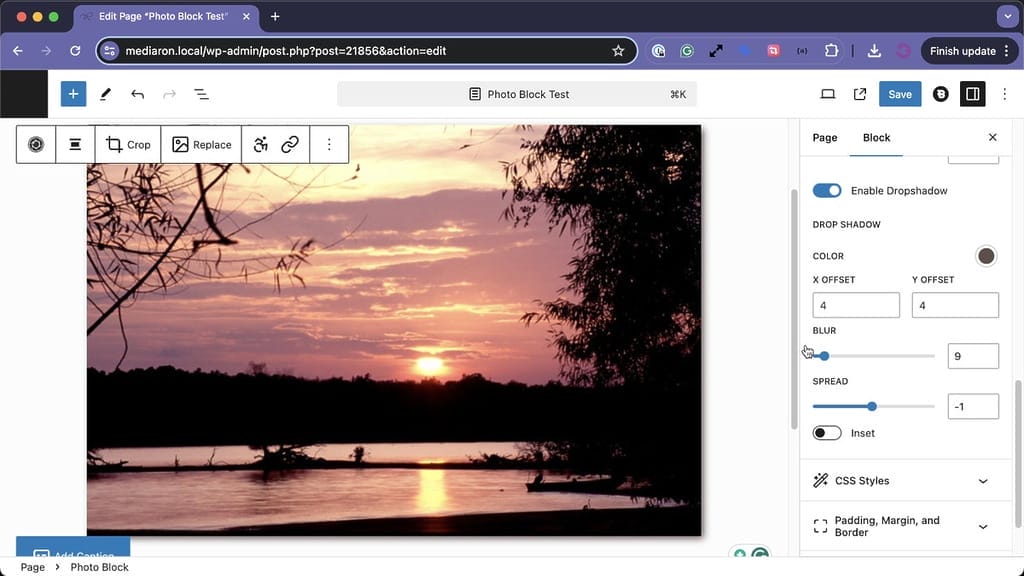Switch to the Page tab
Image resolution: width=1024 pixels, height=576 pixels.
pyautogui.click(x=824, y=137)
